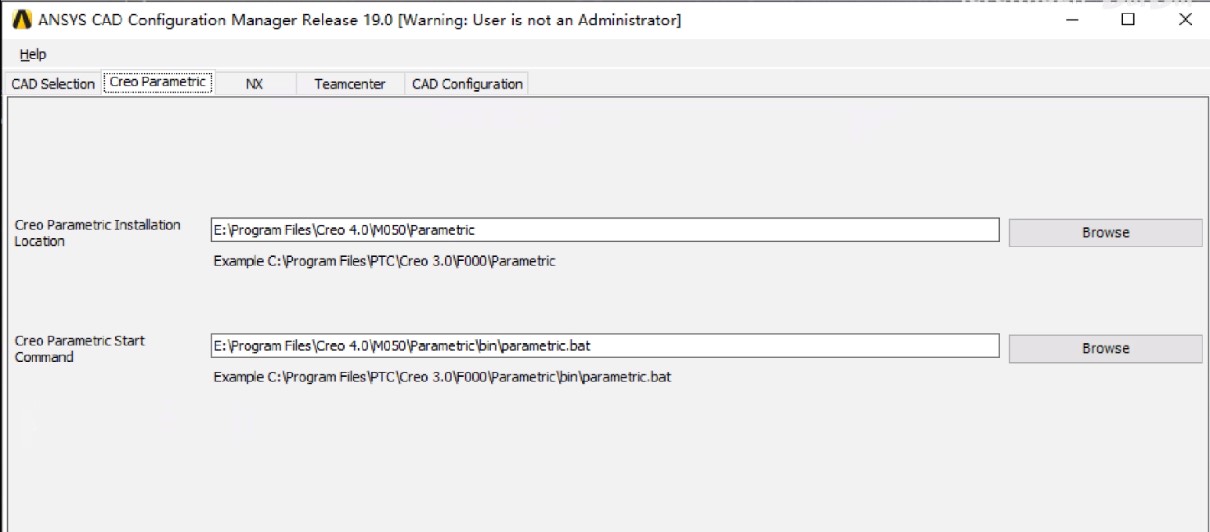The width and height of the screenshot is (1210, 532).
Task: Click the ANSYS logo icon in title bar
Action: [x=22, y=19]
